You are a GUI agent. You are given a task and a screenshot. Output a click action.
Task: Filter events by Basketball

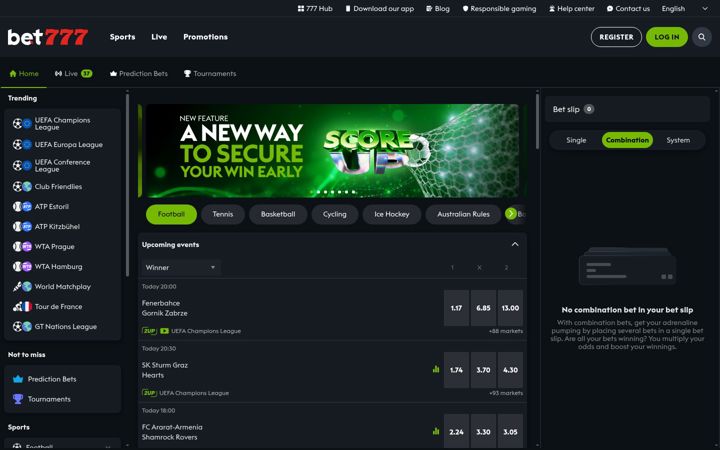[278, 214]
